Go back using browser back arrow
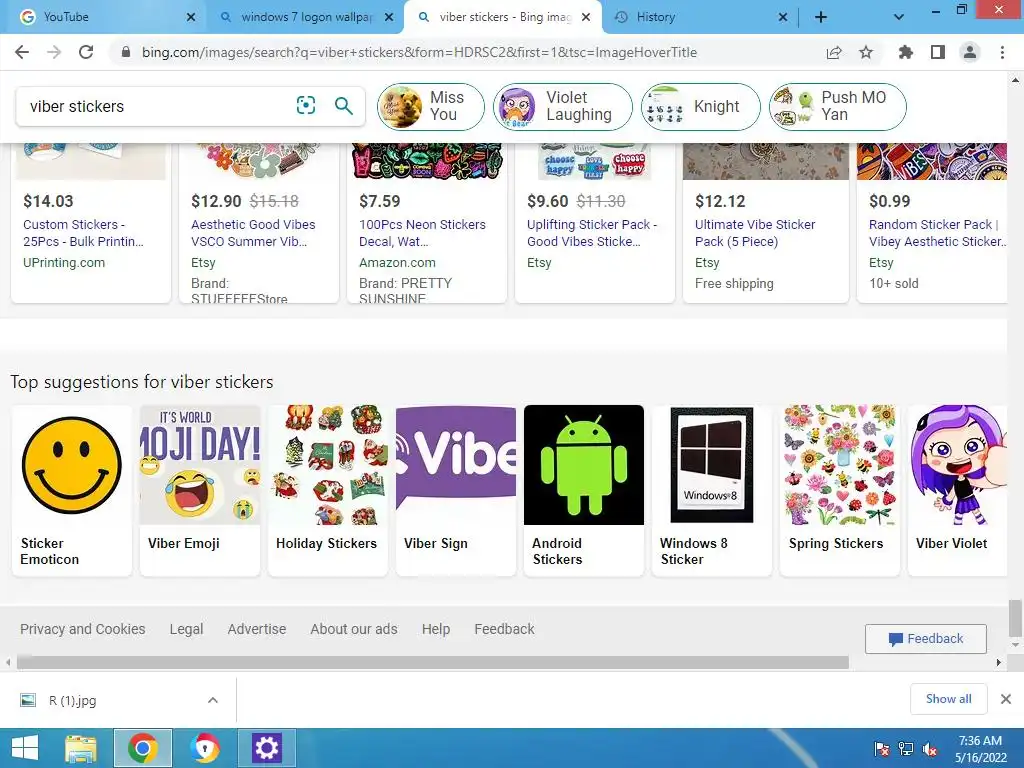This screenshot has height=768, width=1024. click(22, 52)
